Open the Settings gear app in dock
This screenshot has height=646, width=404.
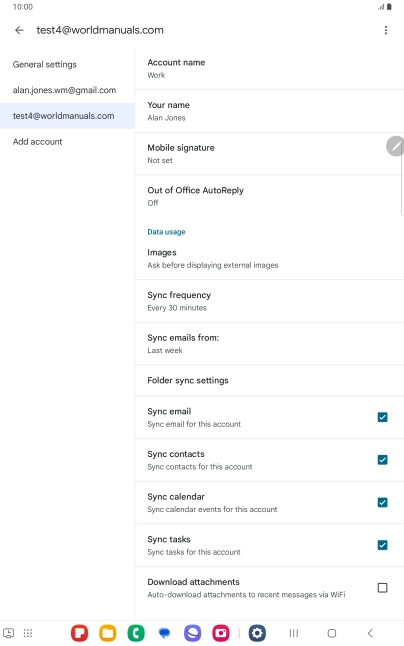pos(257,633)
